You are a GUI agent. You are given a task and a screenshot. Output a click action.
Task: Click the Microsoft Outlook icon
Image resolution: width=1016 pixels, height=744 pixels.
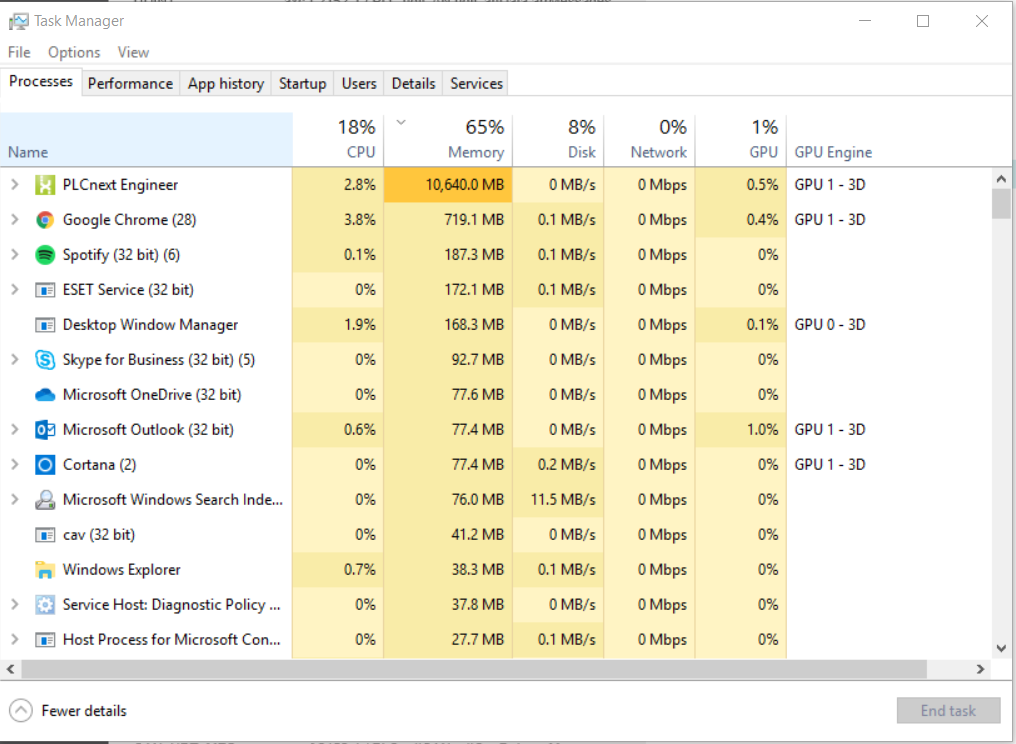45,430
